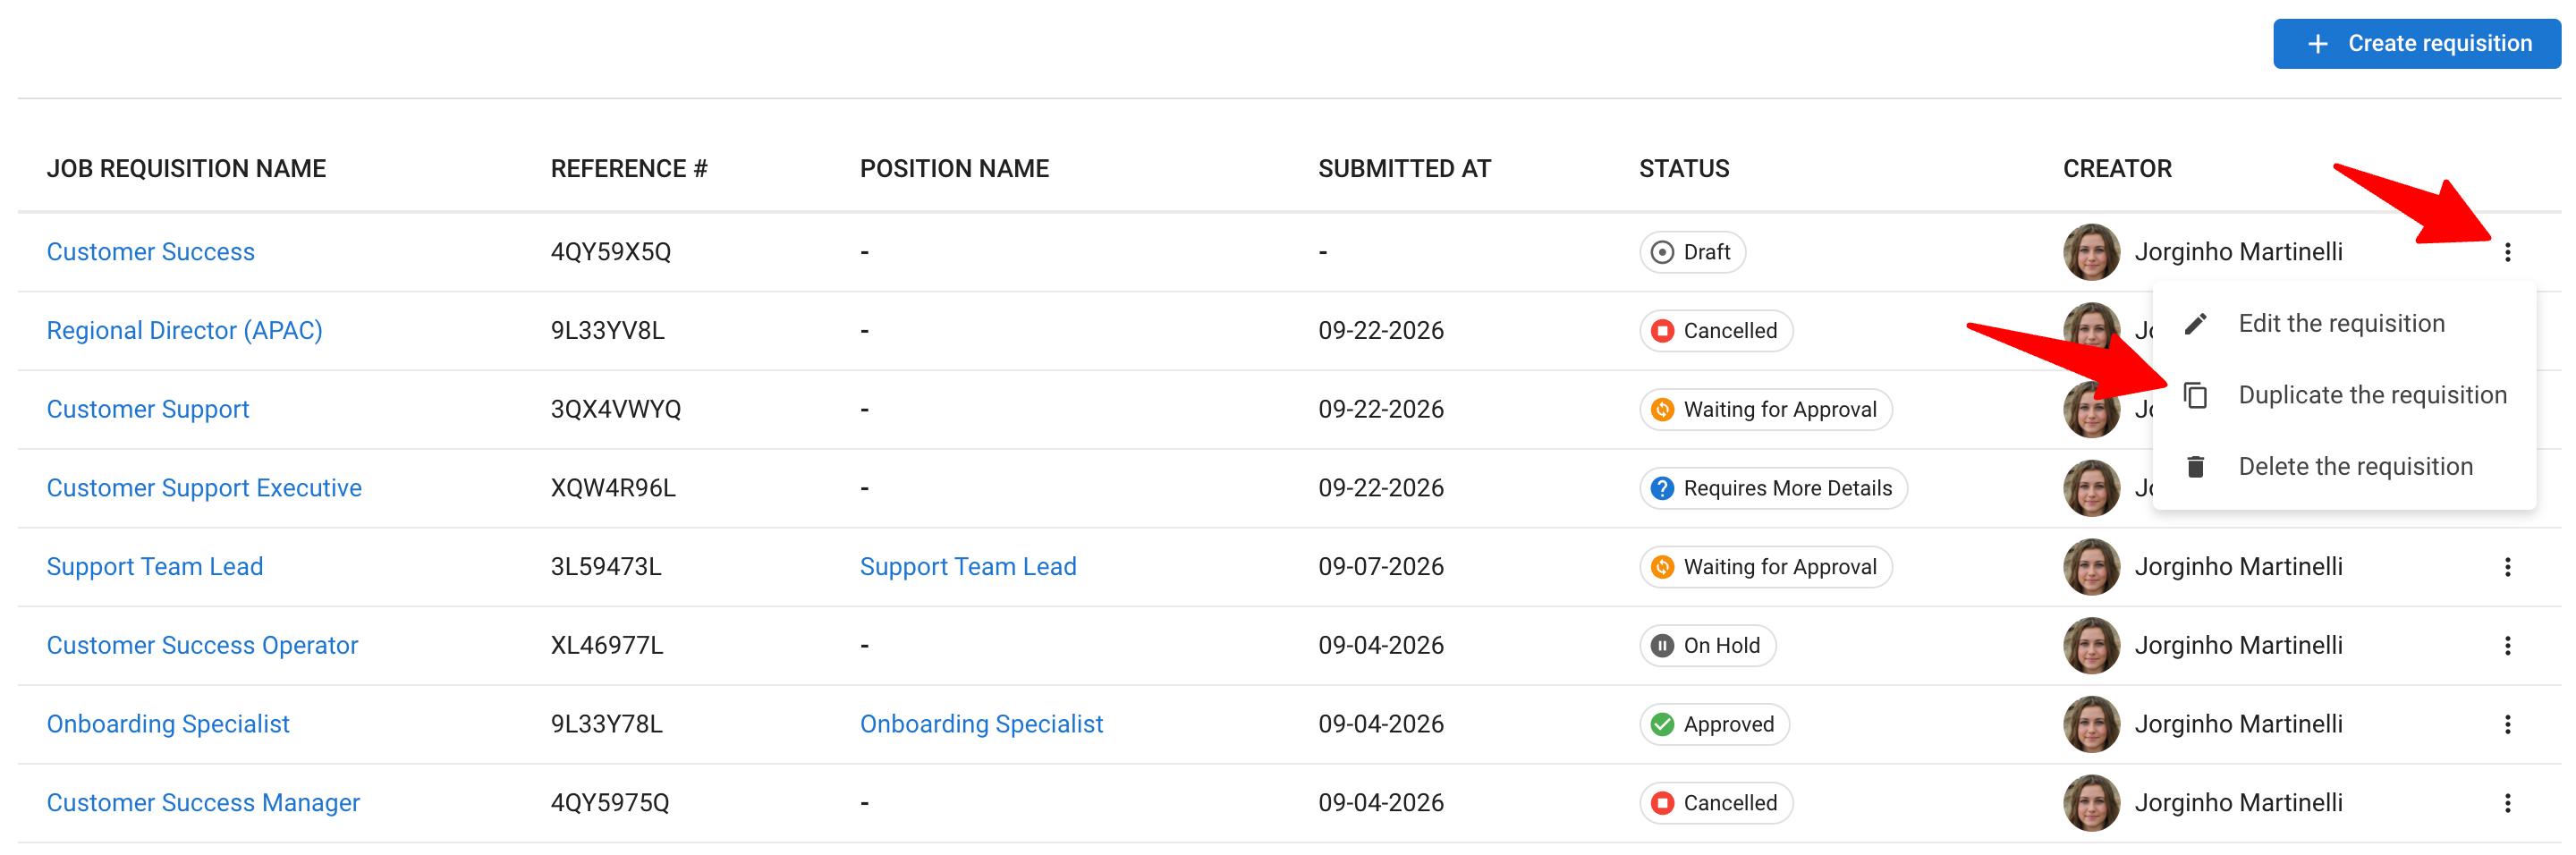Image resolution: width=2576 pixels, height=855 pixels.
Task: Click the pencil edit icon in menu
Action: coord(2195,324)
